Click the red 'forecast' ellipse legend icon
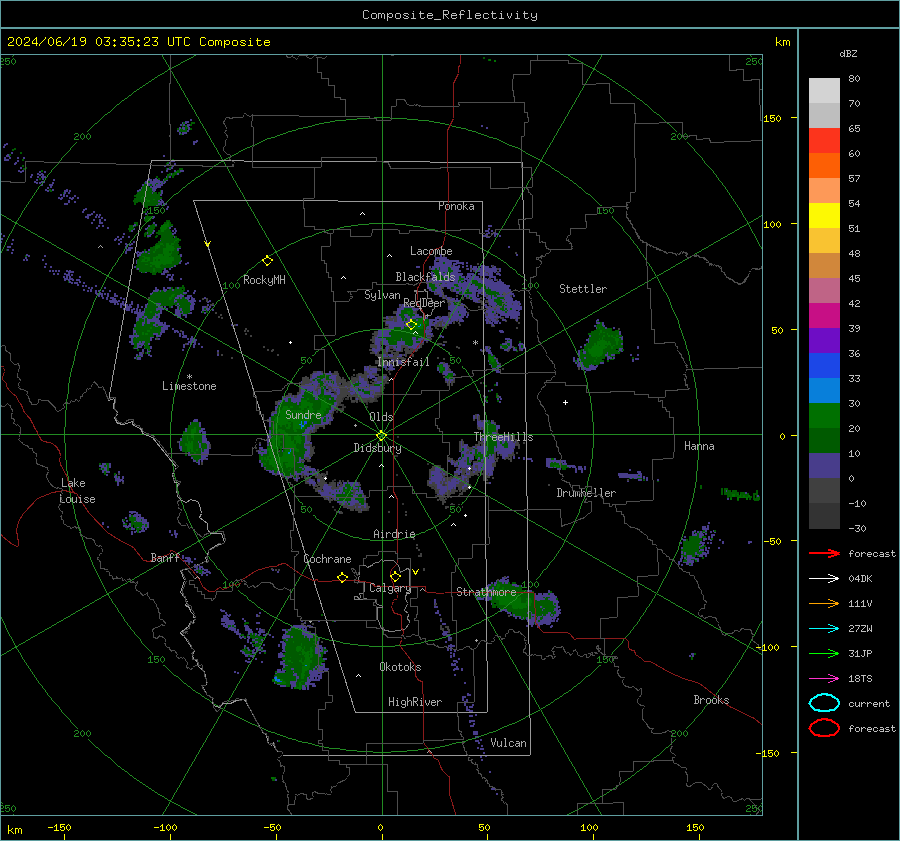 [x=824, y=728]
